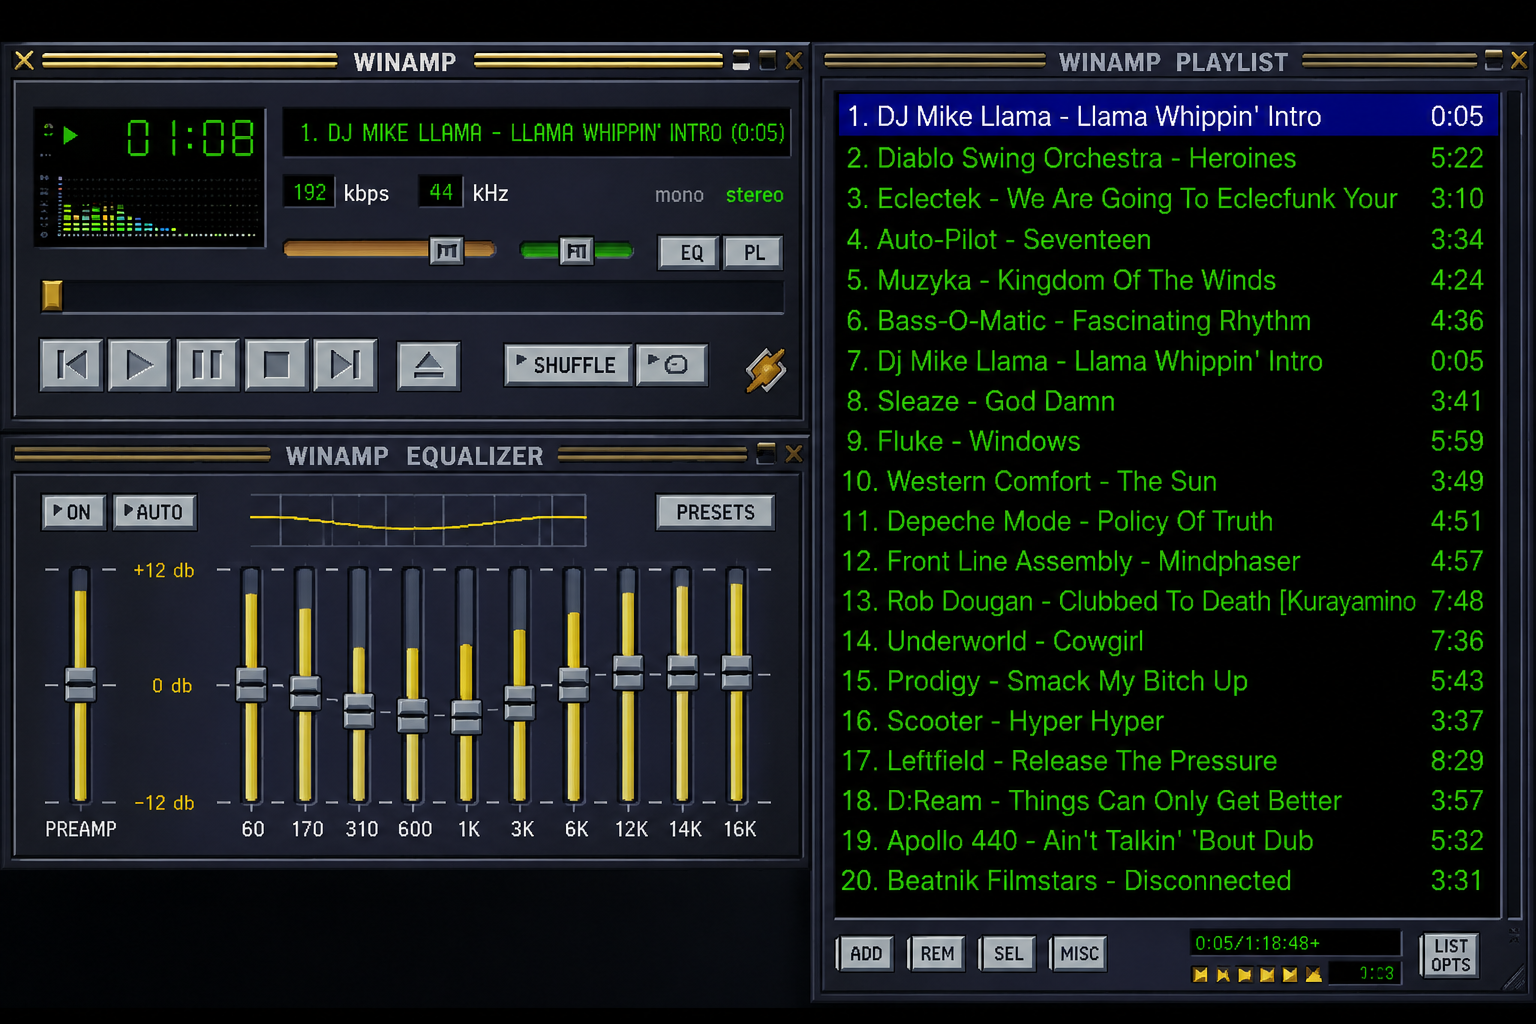Click the mini eject button in playlist footer
The height and width of the screenshot is (1024, 1536).
pos(1313,974)
